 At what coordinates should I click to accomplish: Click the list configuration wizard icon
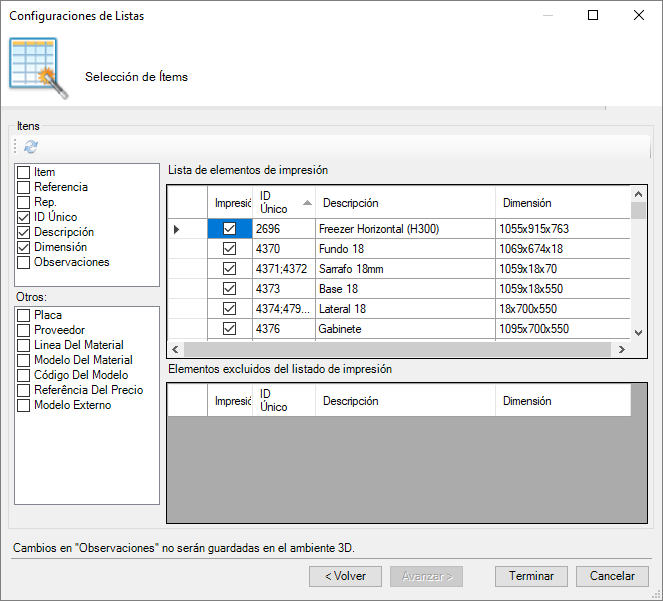(x=38, y=69)
